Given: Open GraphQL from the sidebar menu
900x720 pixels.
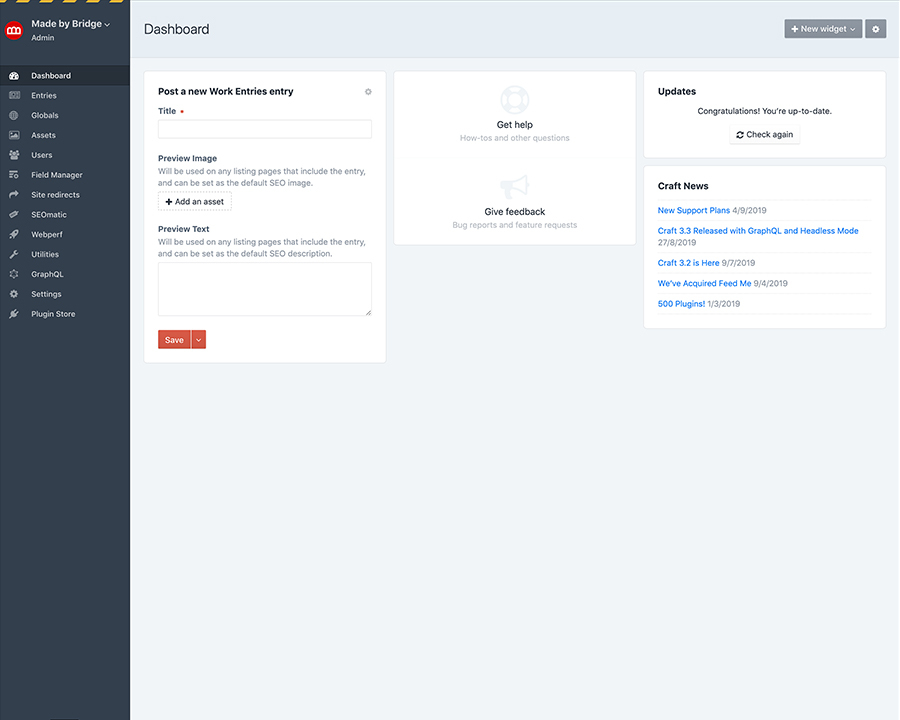Looking at the screenshot, I should pos(47,274).
